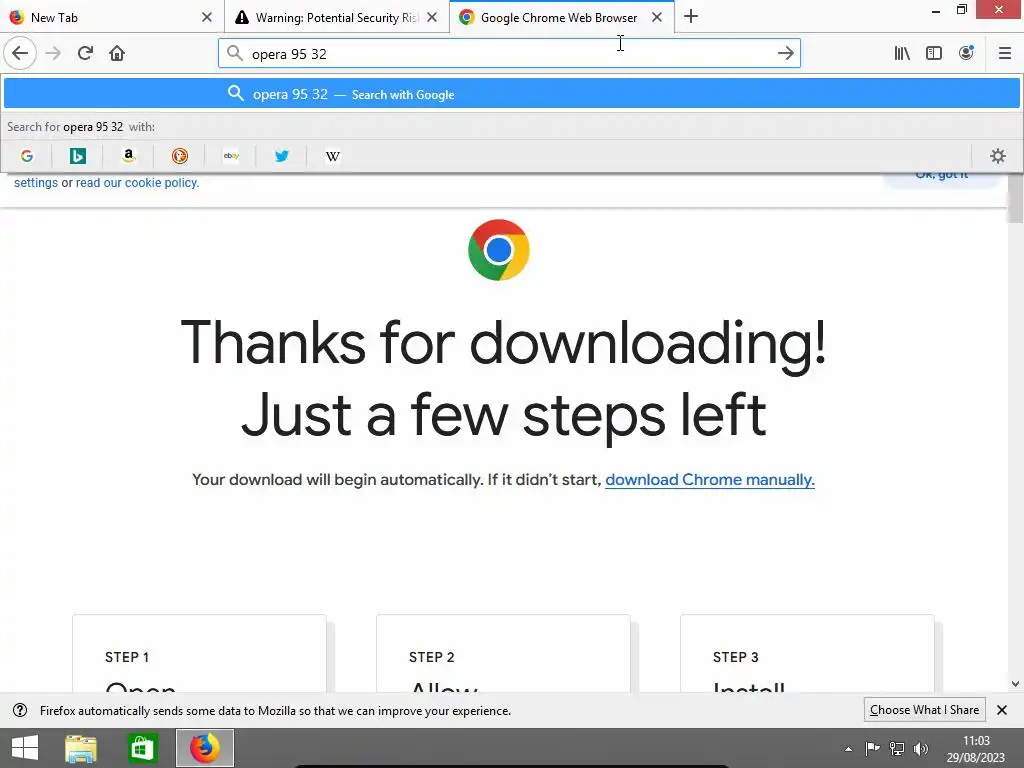Click Firefox icon in taskbar
Image resolution: width=1024 pixels, height=768 pixels.
pos(205,748)
